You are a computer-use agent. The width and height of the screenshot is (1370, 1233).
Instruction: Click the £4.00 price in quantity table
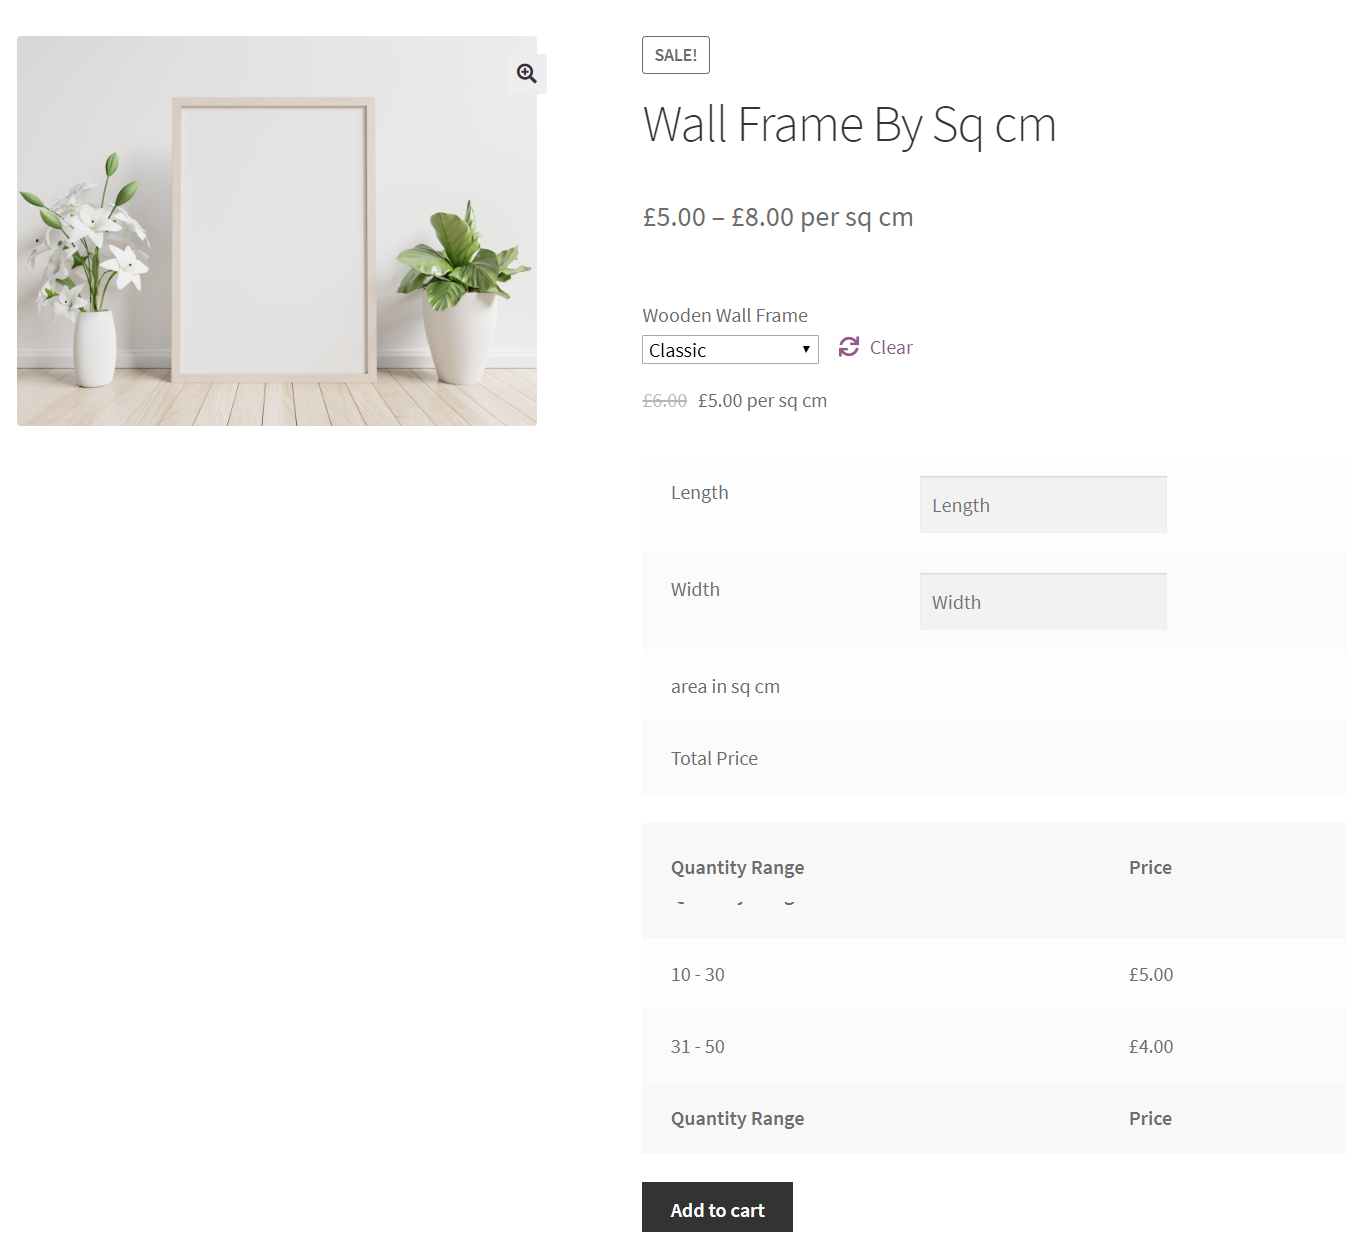1151,1046
